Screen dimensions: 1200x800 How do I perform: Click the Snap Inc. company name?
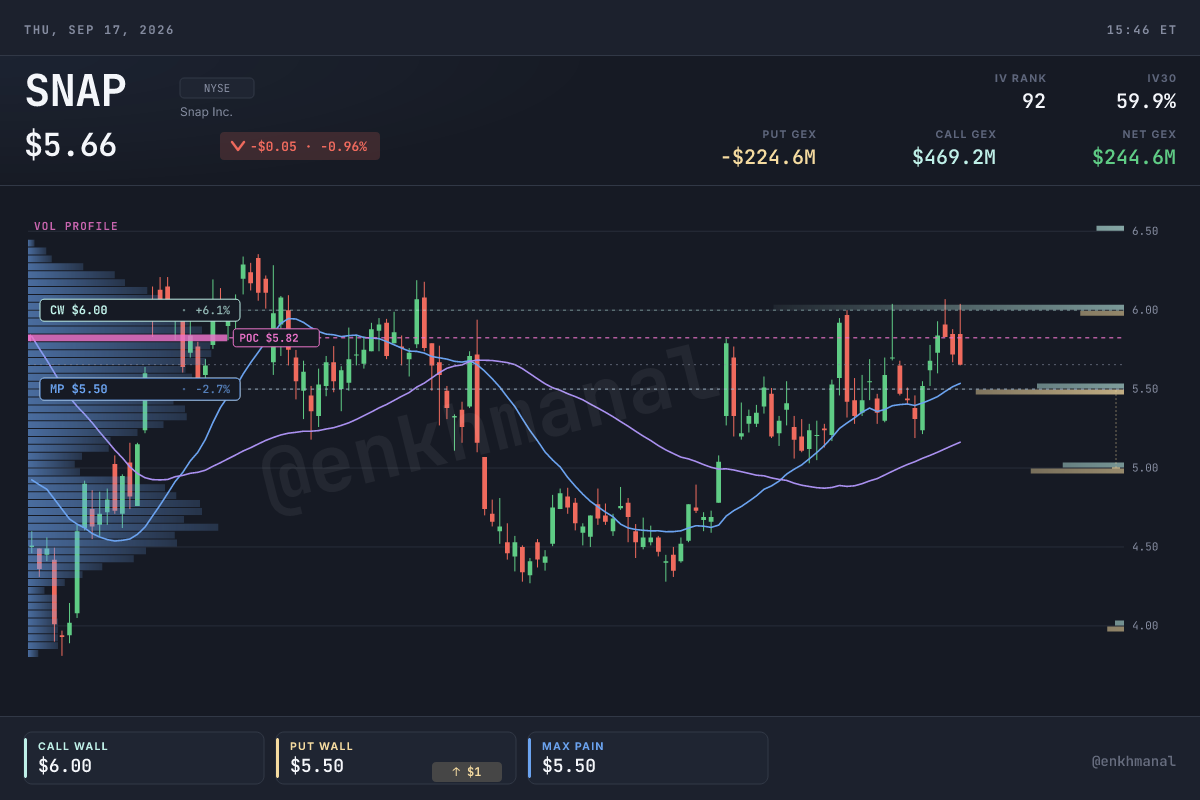(x=206, y=112)
